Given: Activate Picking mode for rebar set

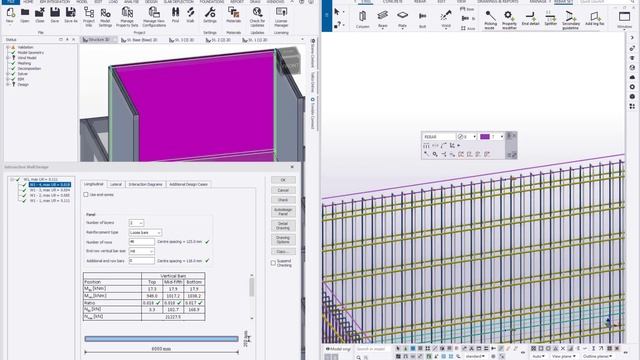Looking at the screenshot, I should click(x=490, y=20).
